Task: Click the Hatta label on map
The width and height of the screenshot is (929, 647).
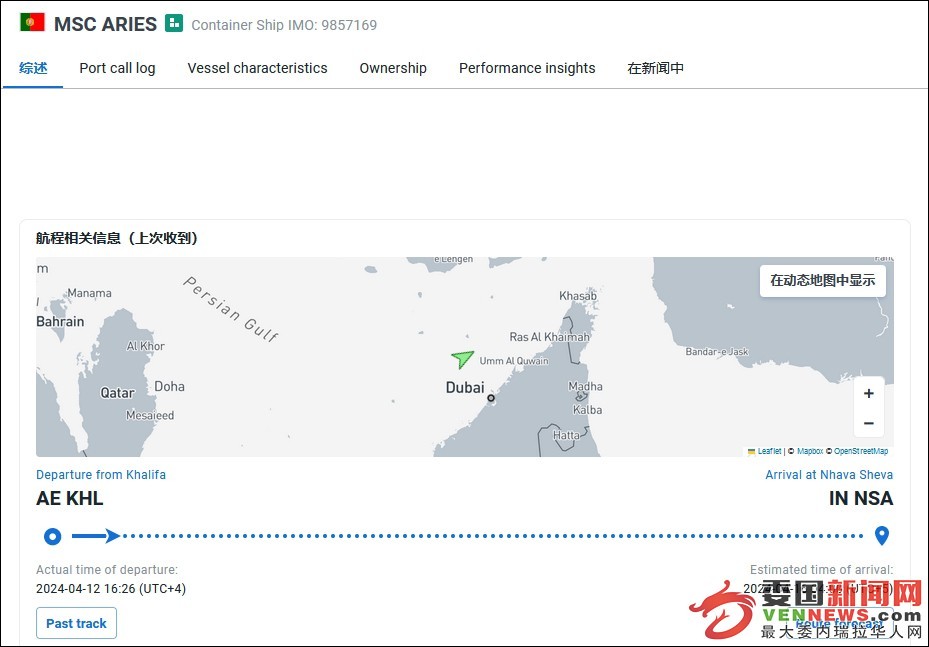Action: pos(566,435)
